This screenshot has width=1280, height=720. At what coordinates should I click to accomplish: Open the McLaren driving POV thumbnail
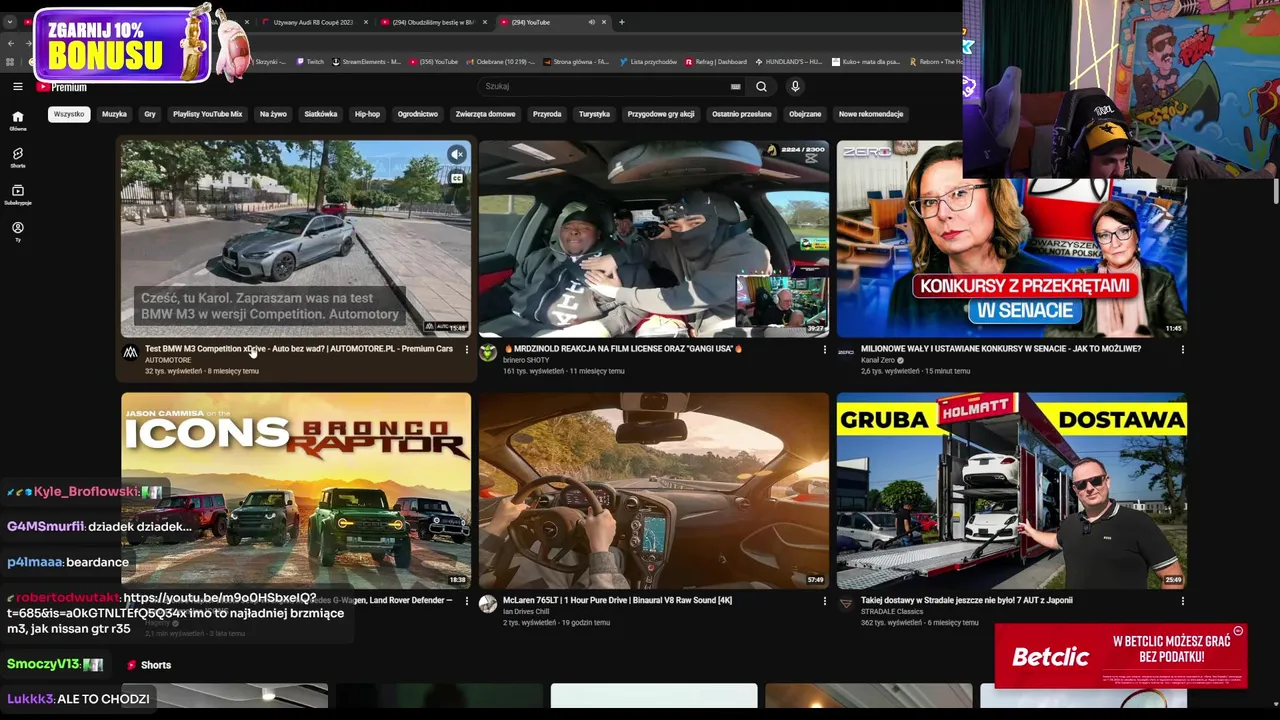coord(654,490)
